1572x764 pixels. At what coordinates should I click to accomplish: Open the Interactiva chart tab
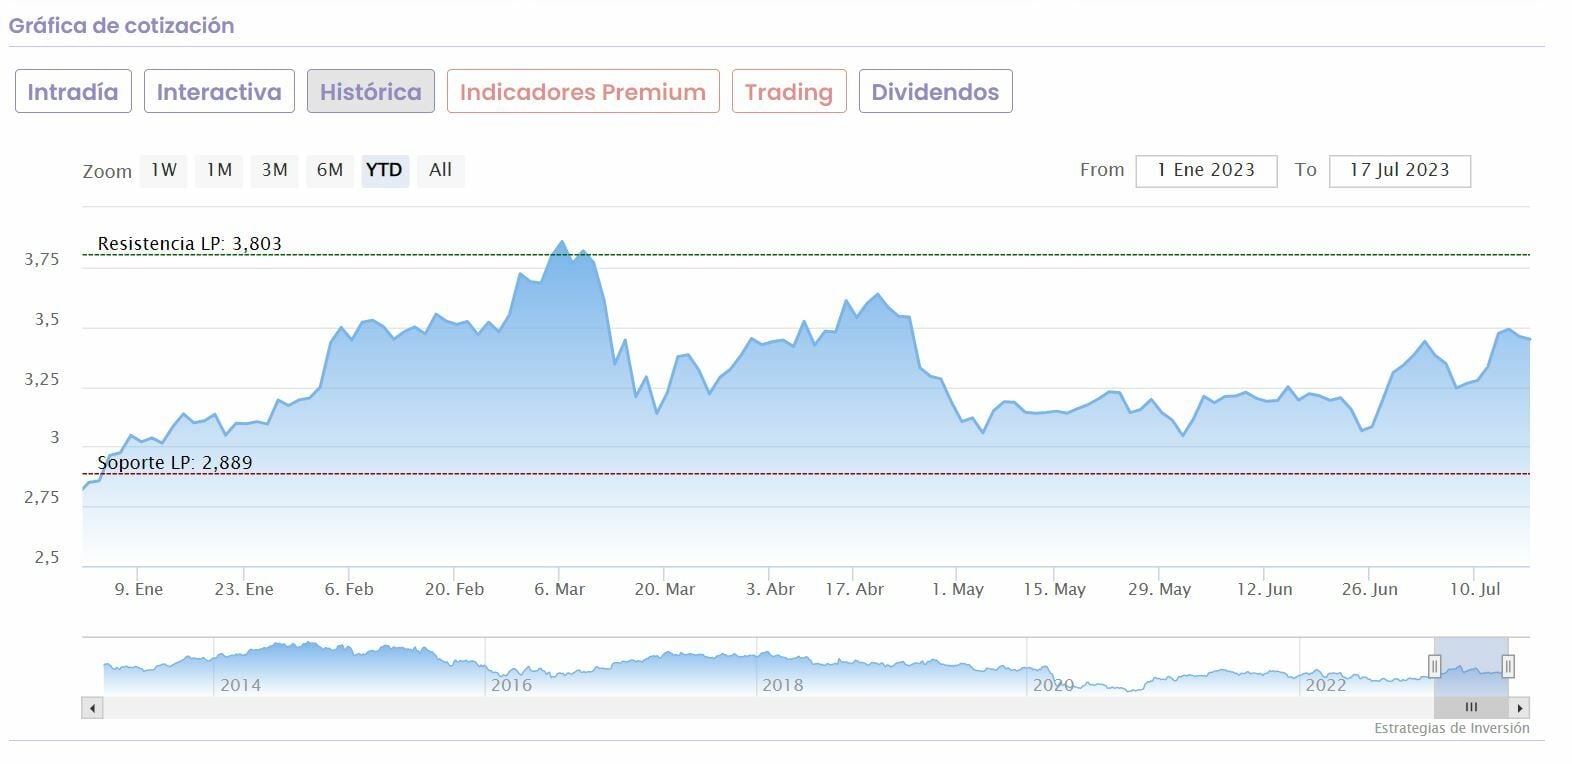coord(219,92)
